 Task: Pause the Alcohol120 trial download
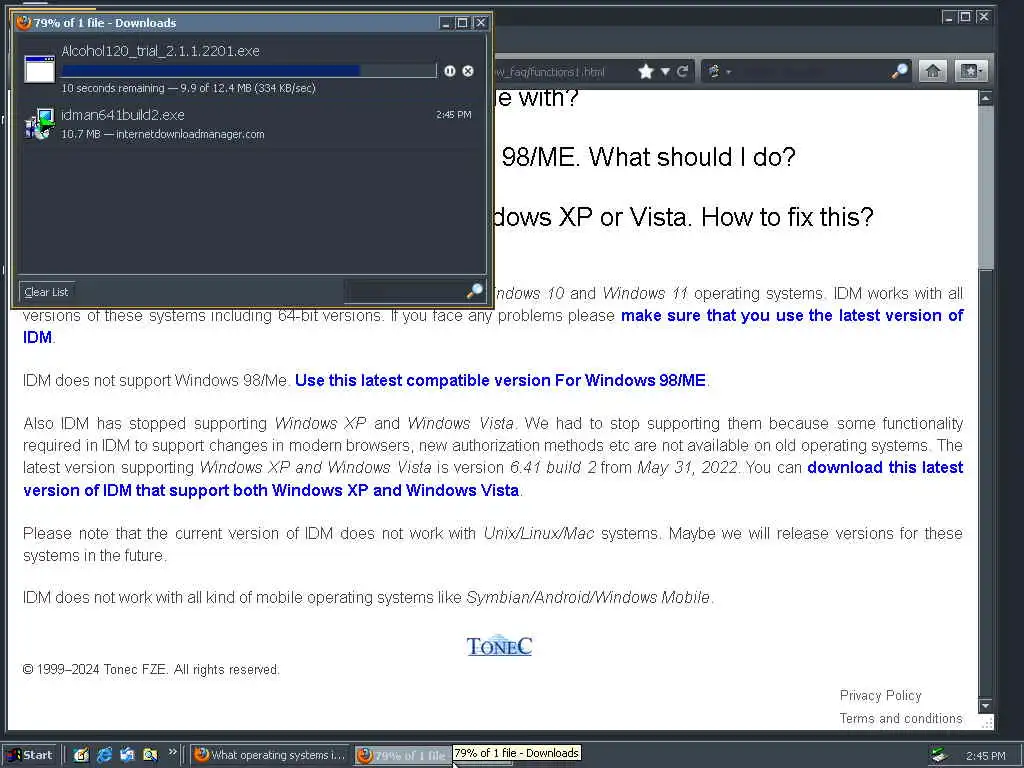[449, 71]
